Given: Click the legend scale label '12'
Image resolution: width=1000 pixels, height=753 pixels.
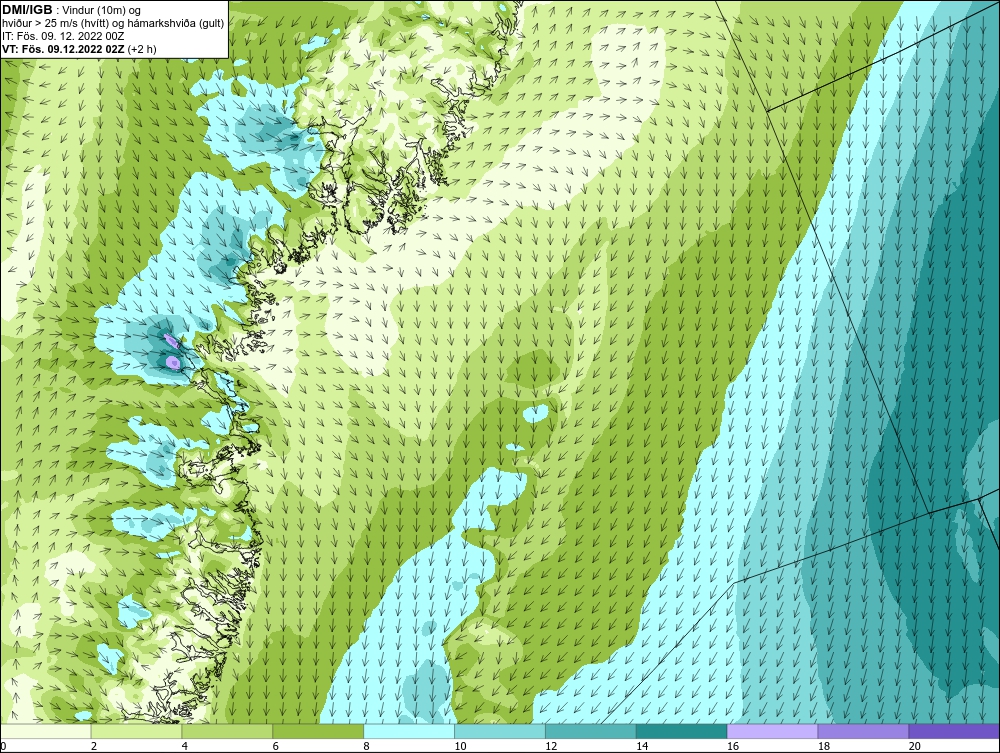Looking at the screenshot, I should pos(551,746).
